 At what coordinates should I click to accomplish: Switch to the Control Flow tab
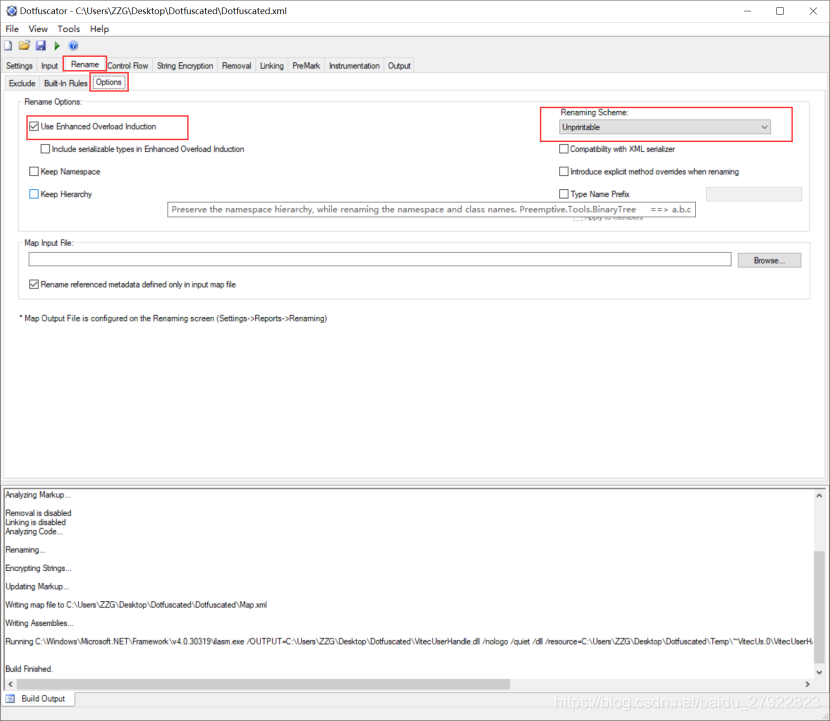tap(128, 66)
